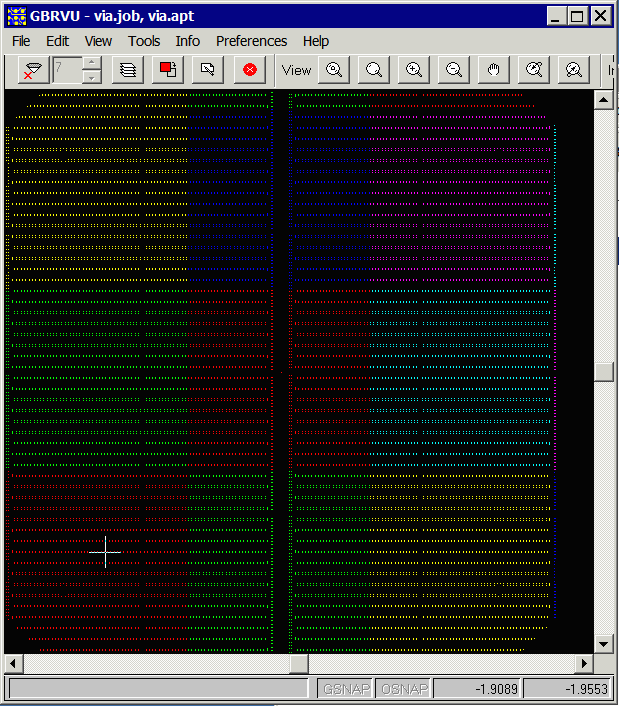Click the X coordinate readout -1.9089
619x706 pixels.
(477, 689)
